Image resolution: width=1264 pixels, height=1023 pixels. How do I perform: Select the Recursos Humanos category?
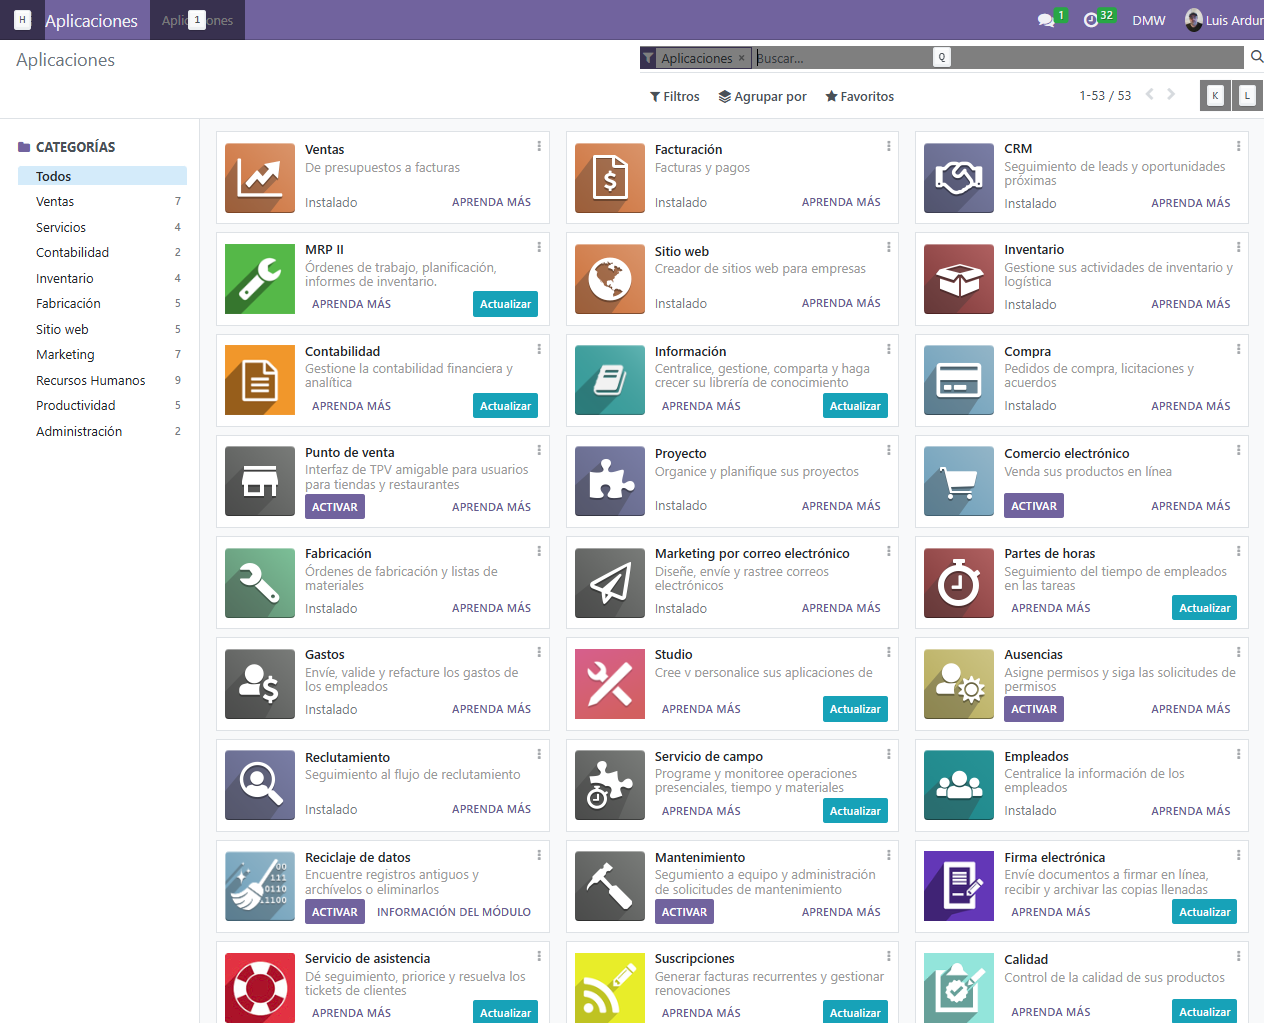point(91,381)
